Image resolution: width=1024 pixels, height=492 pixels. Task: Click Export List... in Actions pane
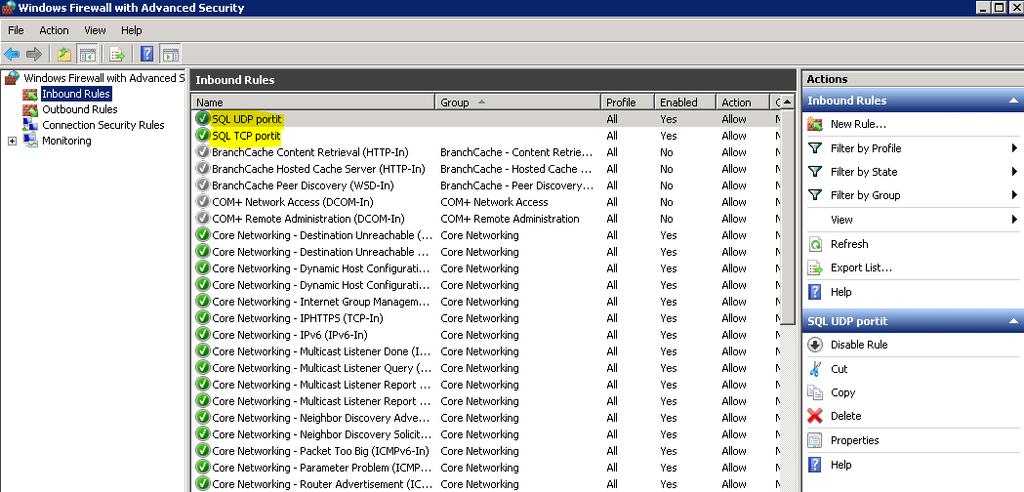[861, 268]
